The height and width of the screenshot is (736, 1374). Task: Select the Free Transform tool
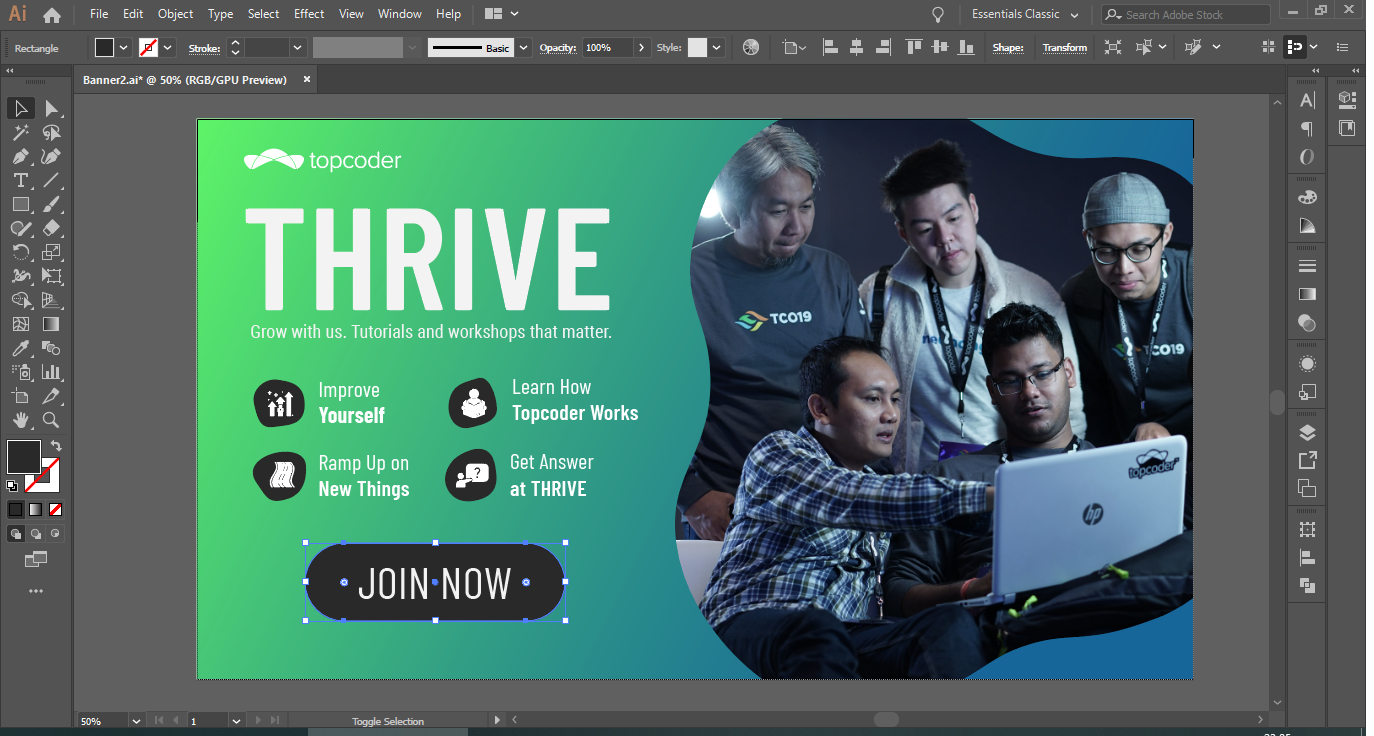click(x=51, y=276)
